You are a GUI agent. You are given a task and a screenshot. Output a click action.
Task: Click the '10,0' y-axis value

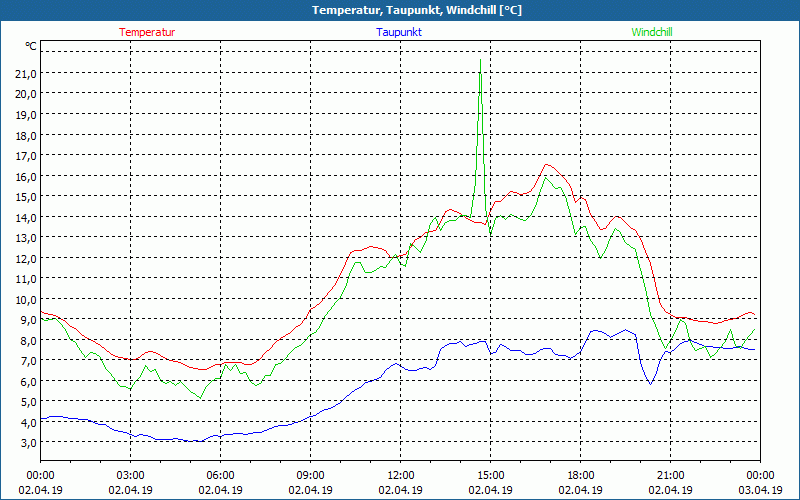pos(26,299)
